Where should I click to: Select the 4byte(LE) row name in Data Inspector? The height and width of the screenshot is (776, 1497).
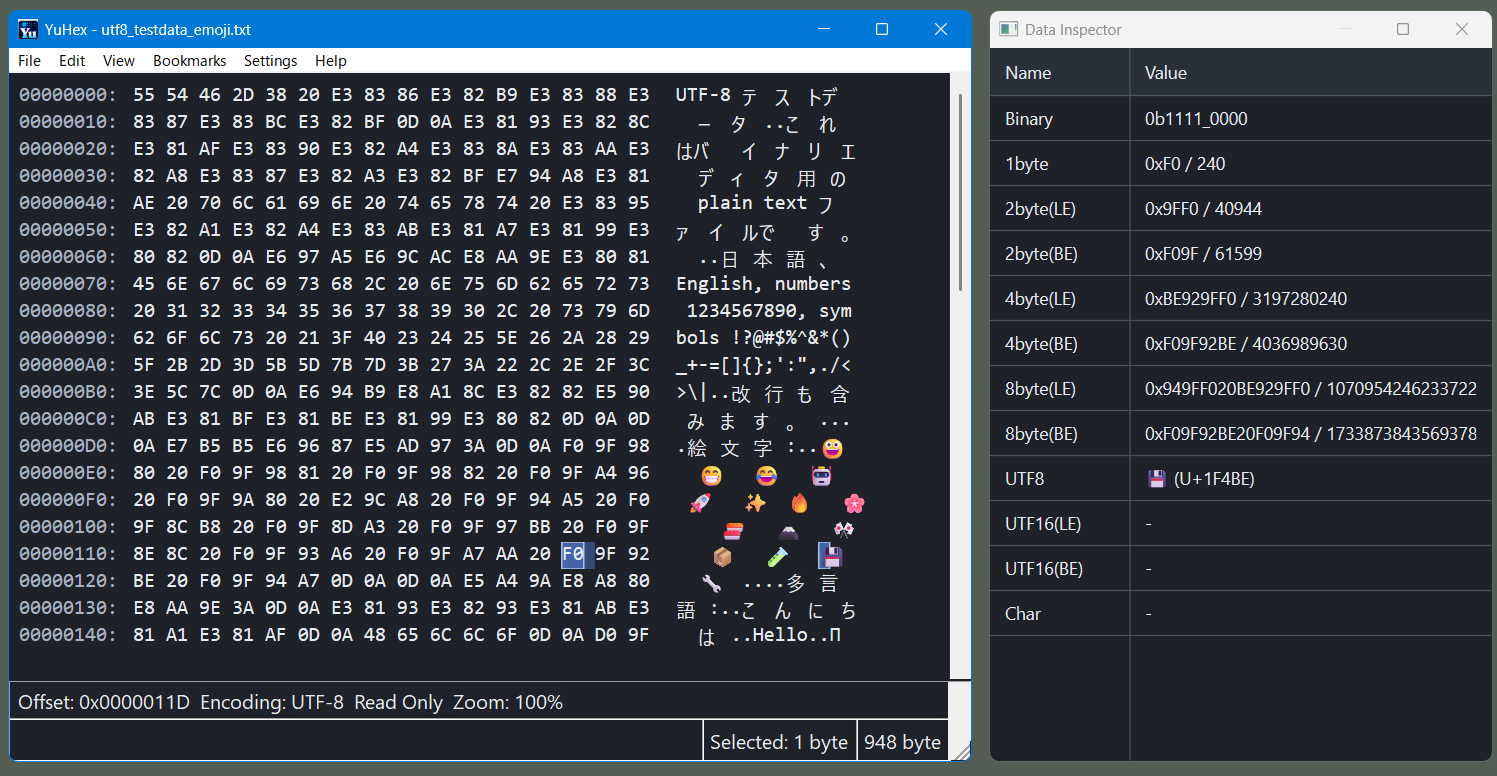pos(1040,299)
